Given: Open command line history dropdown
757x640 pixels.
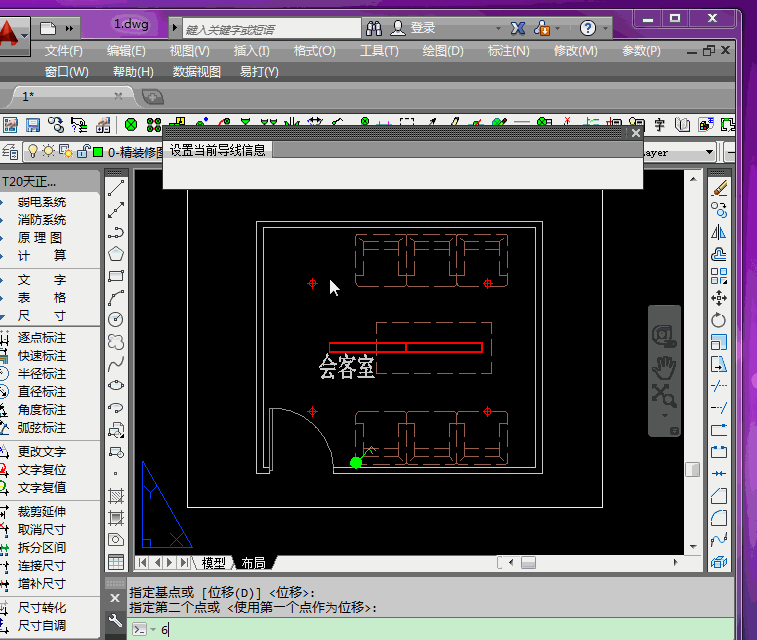Looking at the screenshot, I should coord(153,629).
